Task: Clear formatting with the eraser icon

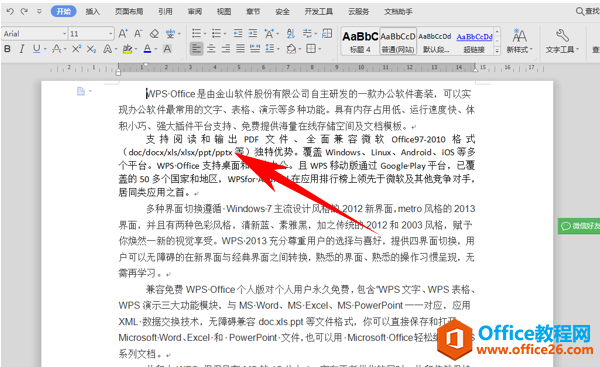Action: point(154,34)
